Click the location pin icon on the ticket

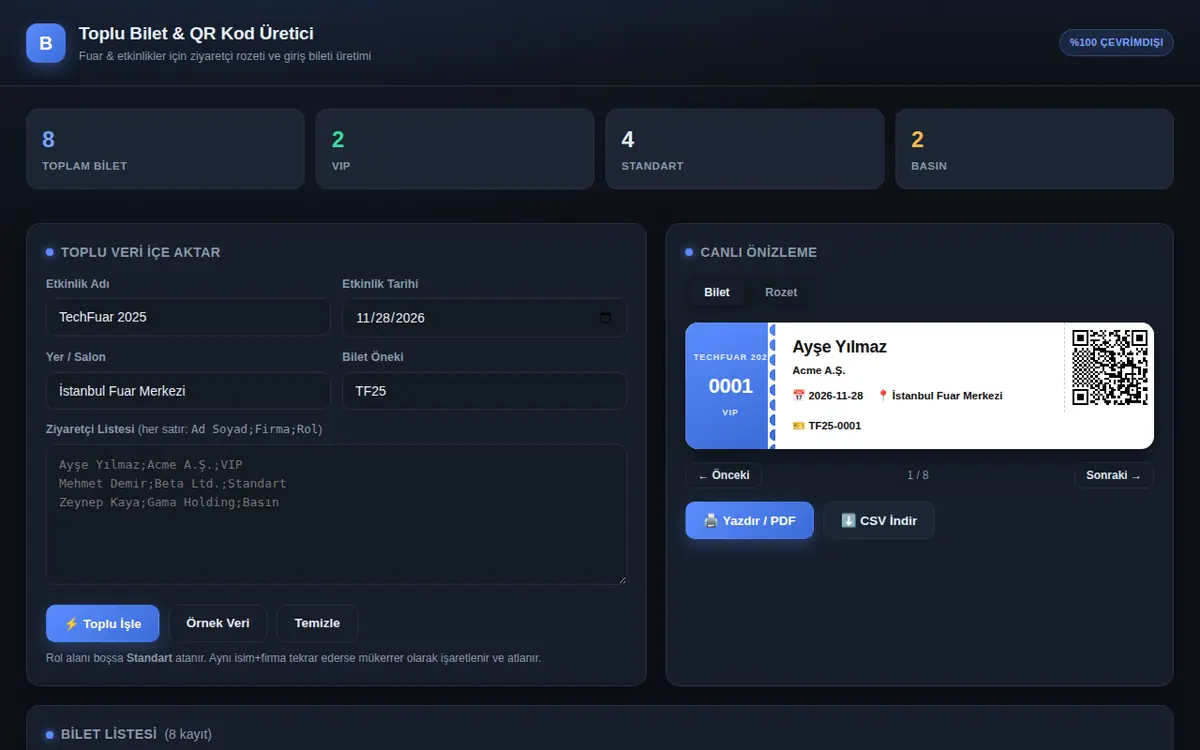tap(883, 396)
